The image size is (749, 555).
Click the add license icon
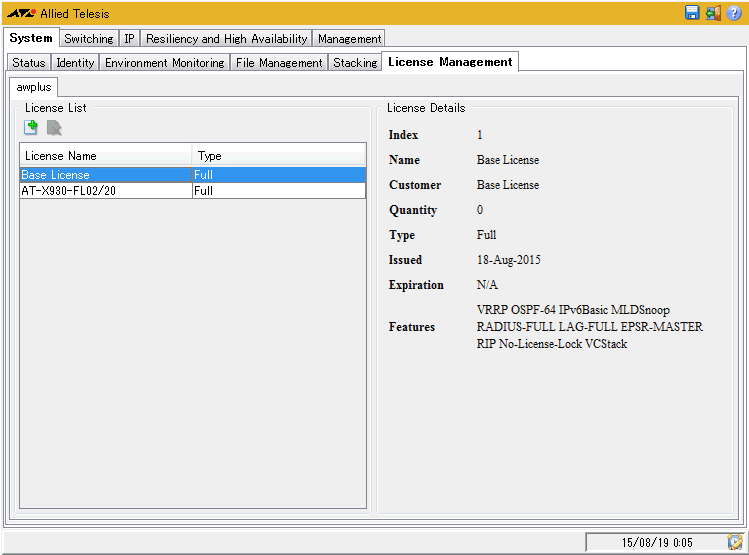pyautogui.click(x=31, y=127)
